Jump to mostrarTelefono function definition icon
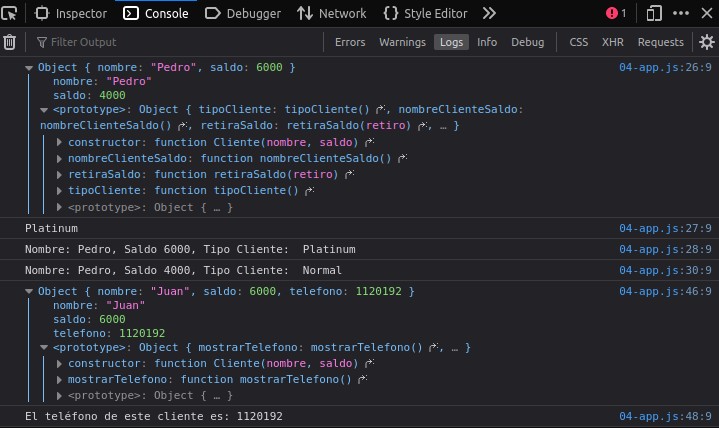The width and height of the screenshot is (719, 428). (362, 379)
